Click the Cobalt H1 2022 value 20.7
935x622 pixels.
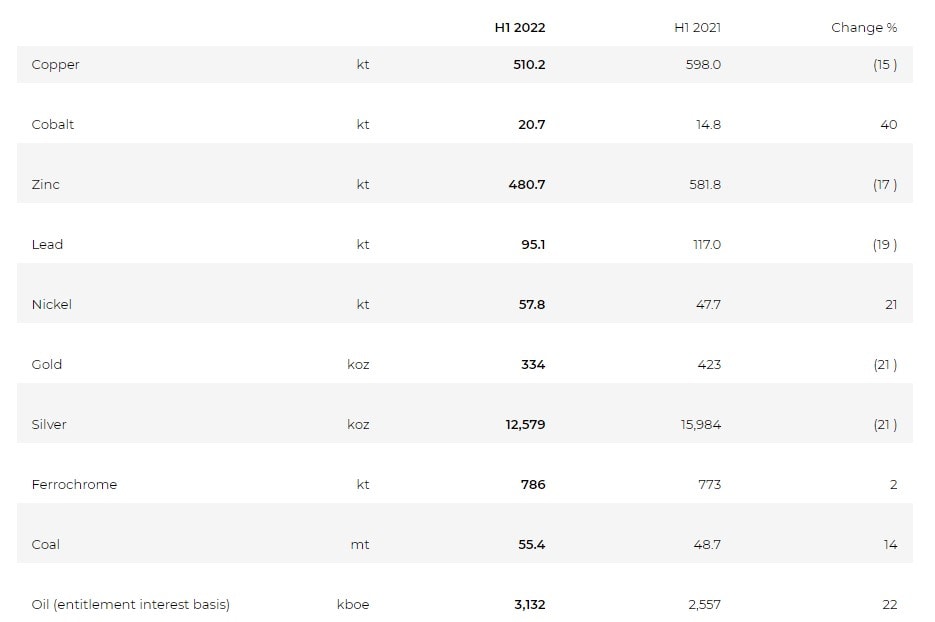[x=531, y=125]
